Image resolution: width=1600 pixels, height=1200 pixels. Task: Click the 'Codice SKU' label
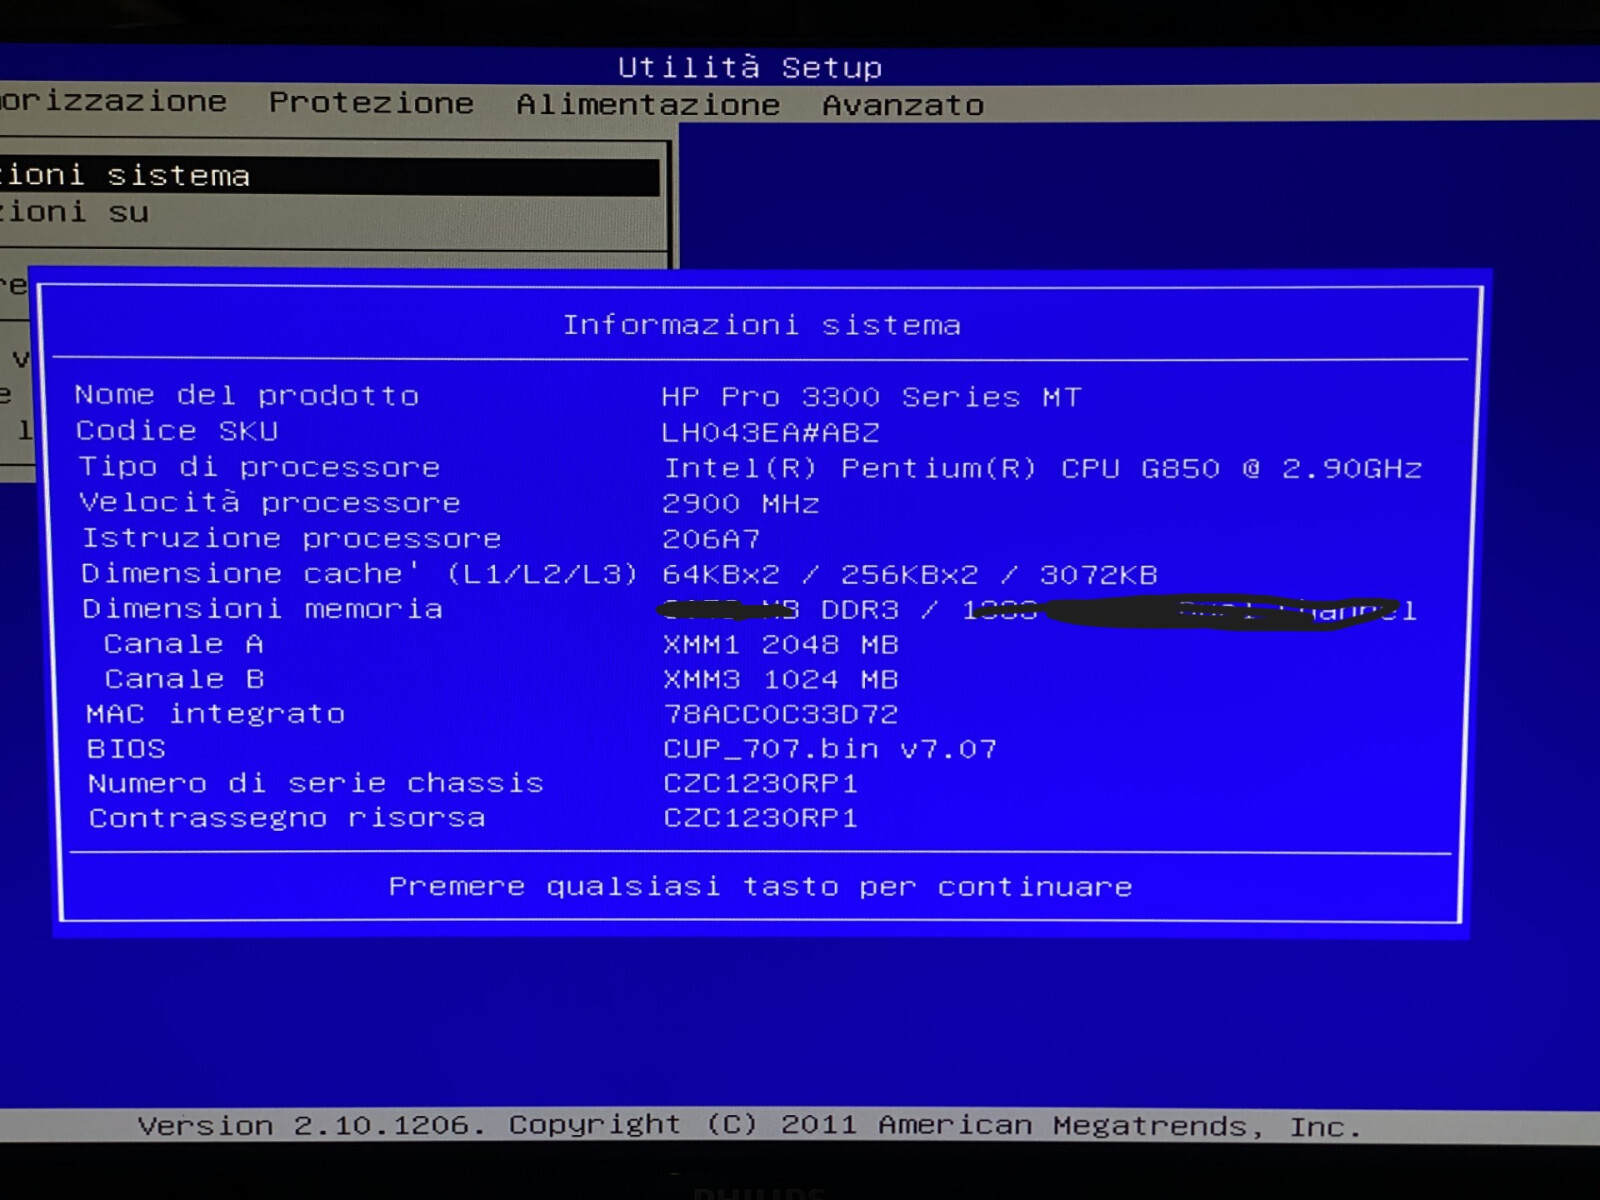point(177,431)
